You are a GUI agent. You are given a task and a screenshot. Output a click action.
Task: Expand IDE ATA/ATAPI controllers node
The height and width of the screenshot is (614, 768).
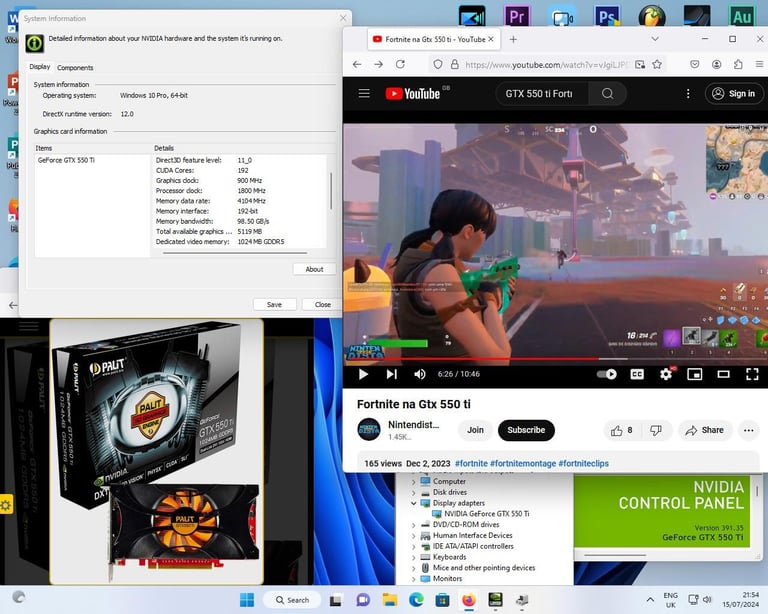point(413,546)
